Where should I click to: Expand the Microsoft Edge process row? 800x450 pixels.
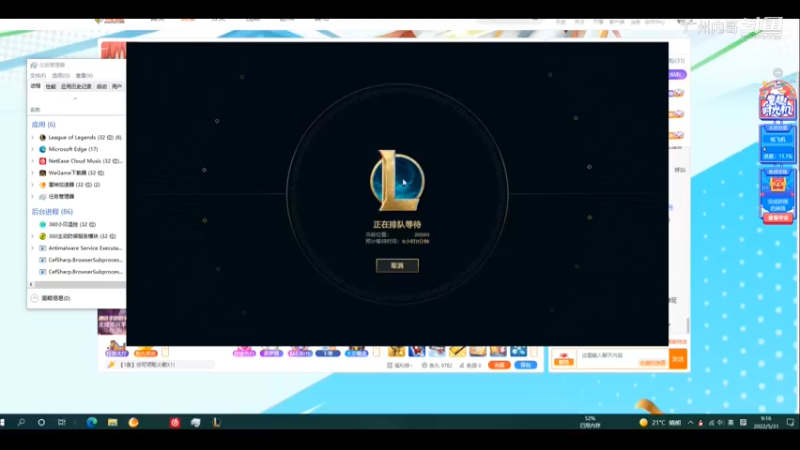[33, 149]
